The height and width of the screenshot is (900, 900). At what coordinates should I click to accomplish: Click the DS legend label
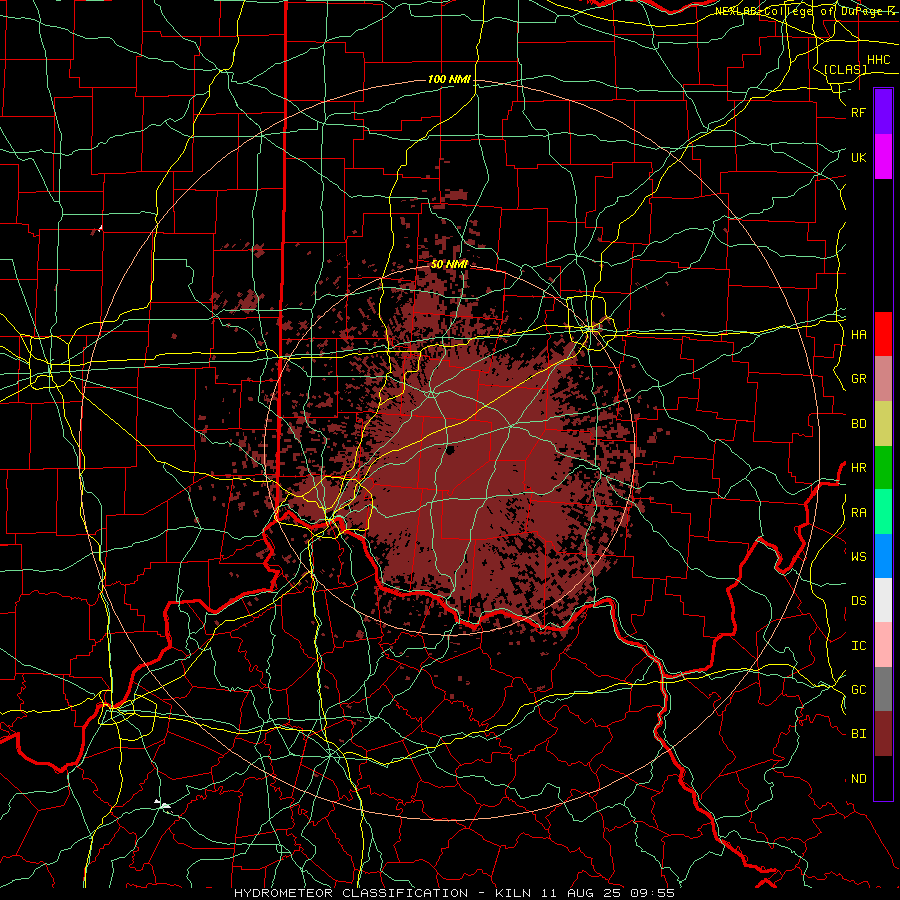[858, 601]
